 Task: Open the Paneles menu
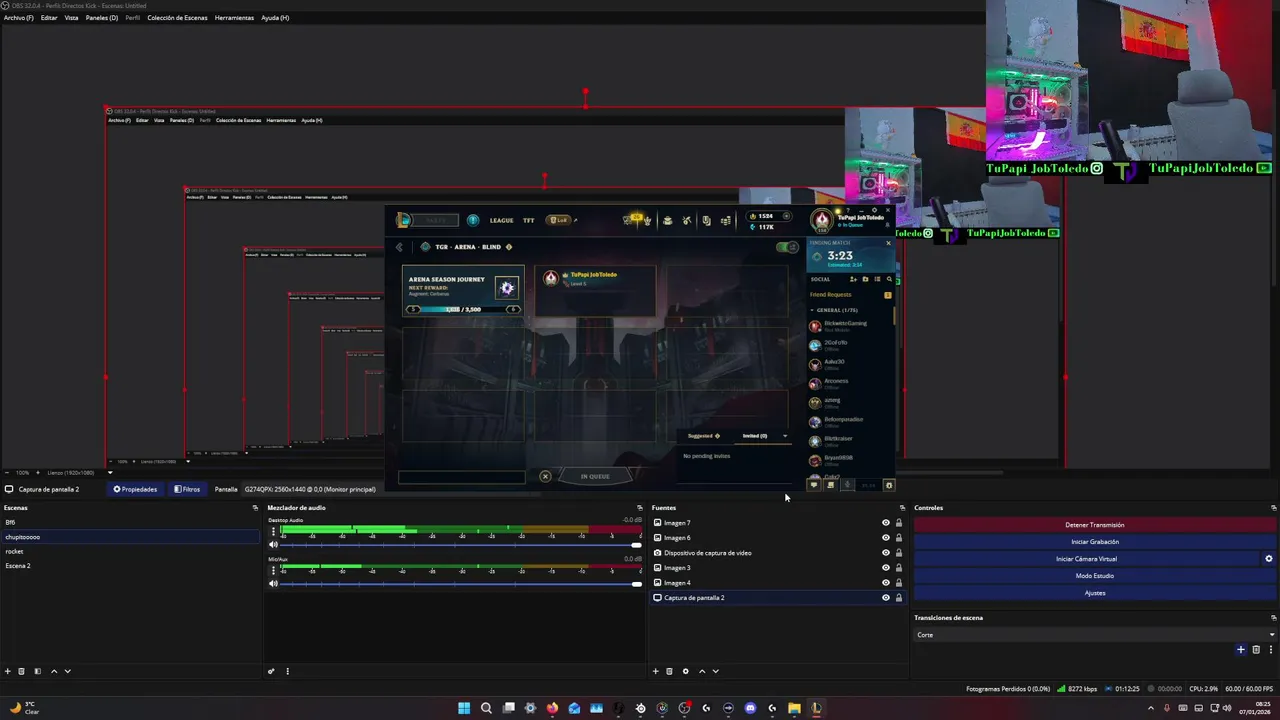click(102, 18)
